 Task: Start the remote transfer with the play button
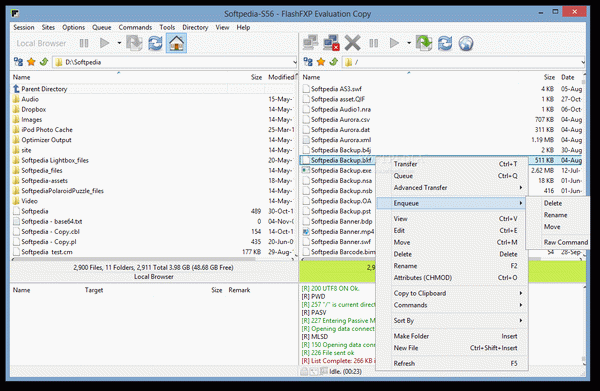point(394,43)
